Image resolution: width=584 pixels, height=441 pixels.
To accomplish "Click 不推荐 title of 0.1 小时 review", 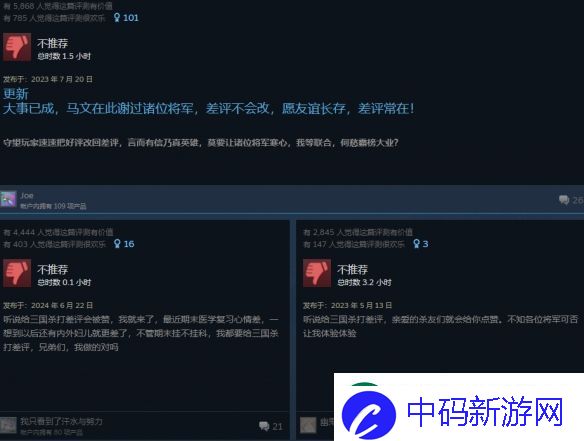I will (x=53, y=269).
